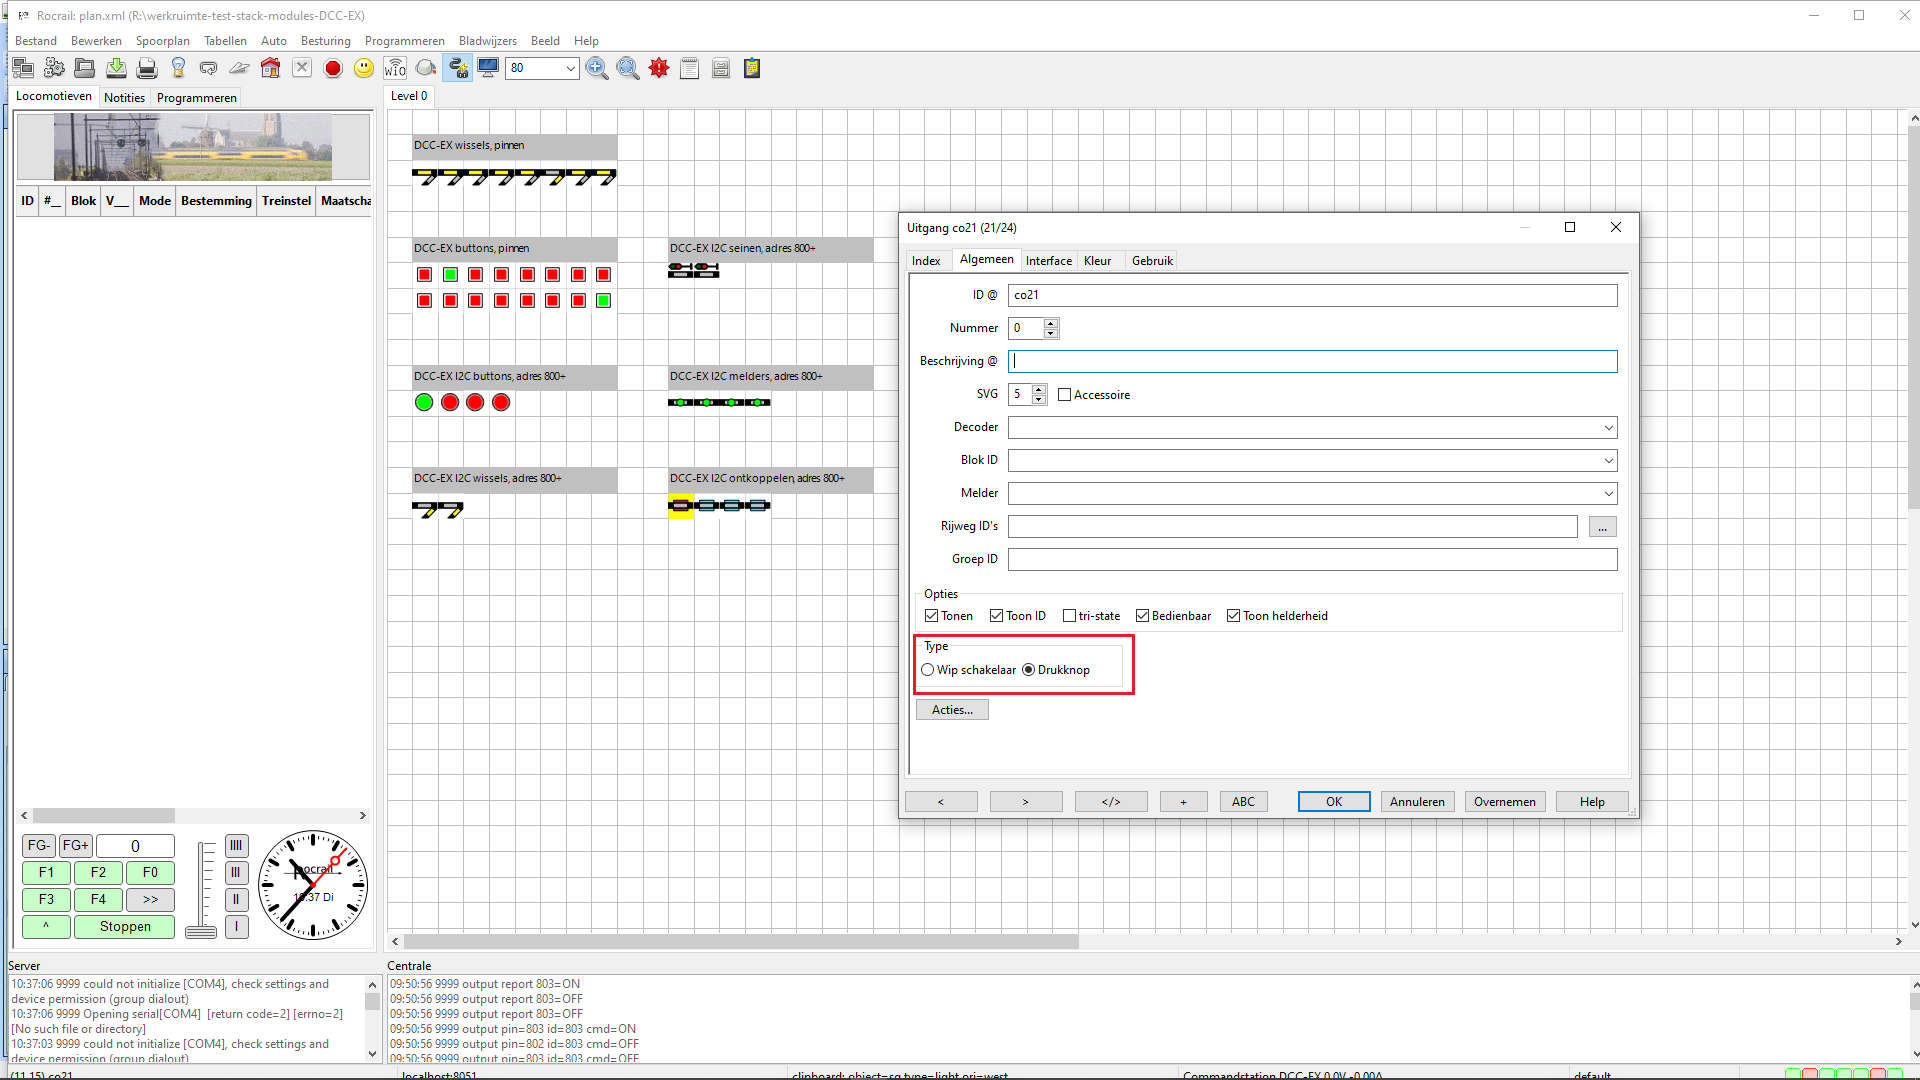The image size is (1920, 1080).
Task: Switch to the Interface tab
Action: click(1048, 261)
